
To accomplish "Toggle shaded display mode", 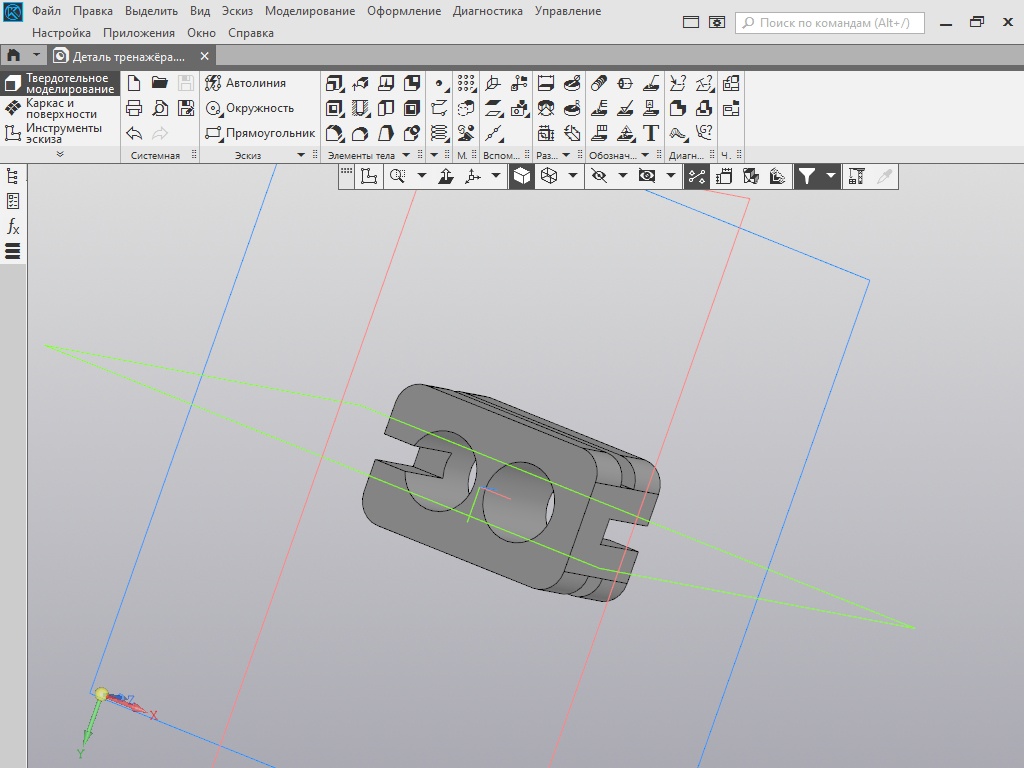I will pos(522,176).
